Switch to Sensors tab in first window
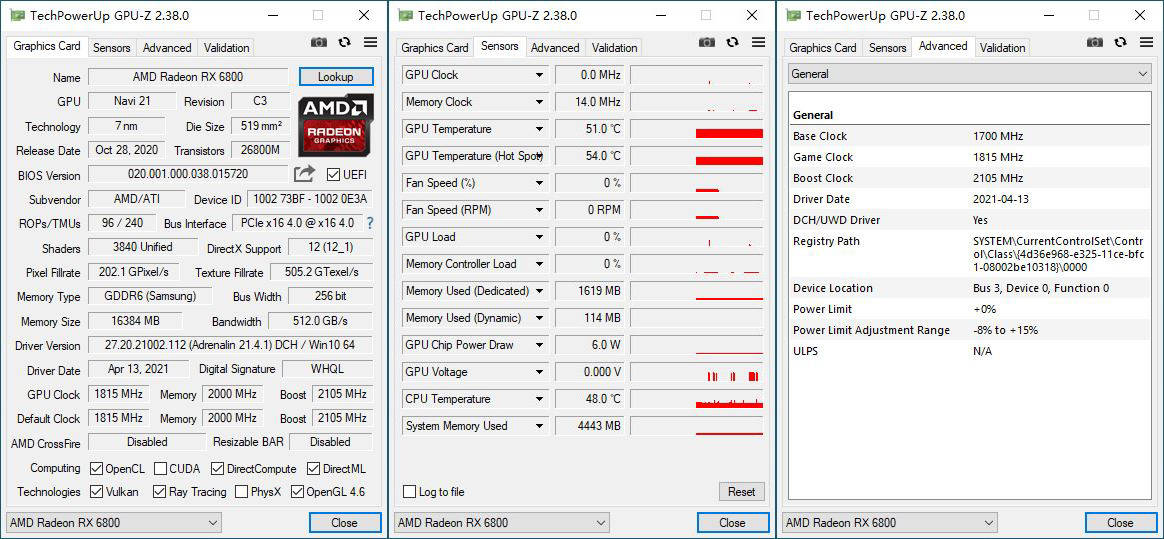The width and height of the screenshot is (1164, 539). click(x=111, y=48)
